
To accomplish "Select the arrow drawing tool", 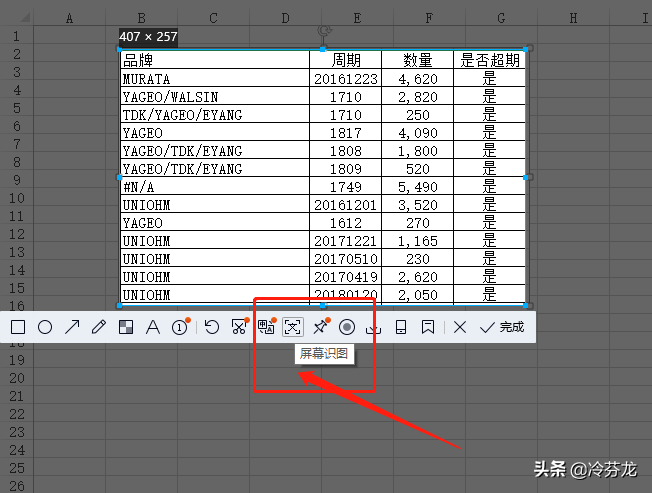I will pos(72,328).
